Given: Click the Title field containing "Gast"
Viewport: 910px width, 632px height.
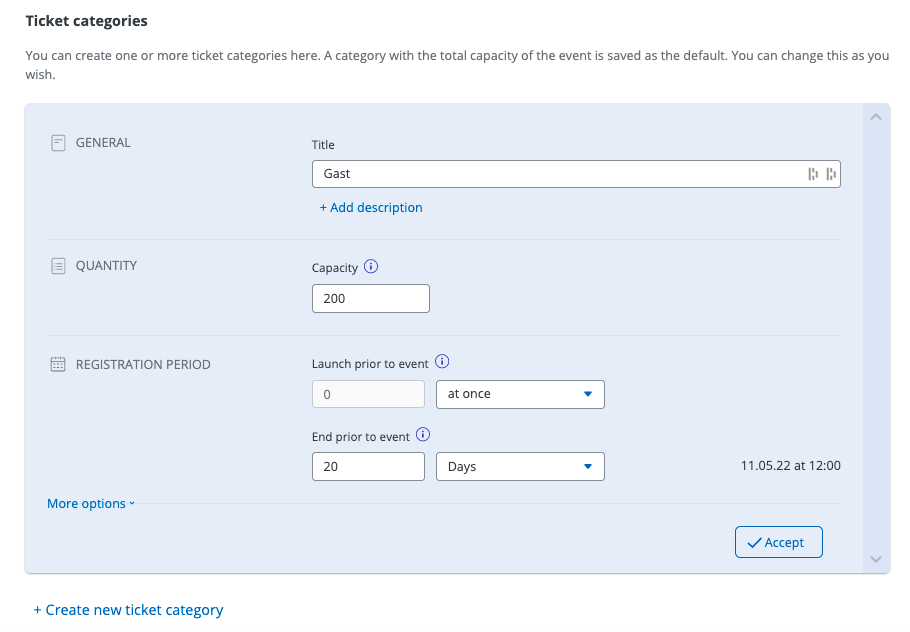Looking at the screenshot, I should coord(560,174).
